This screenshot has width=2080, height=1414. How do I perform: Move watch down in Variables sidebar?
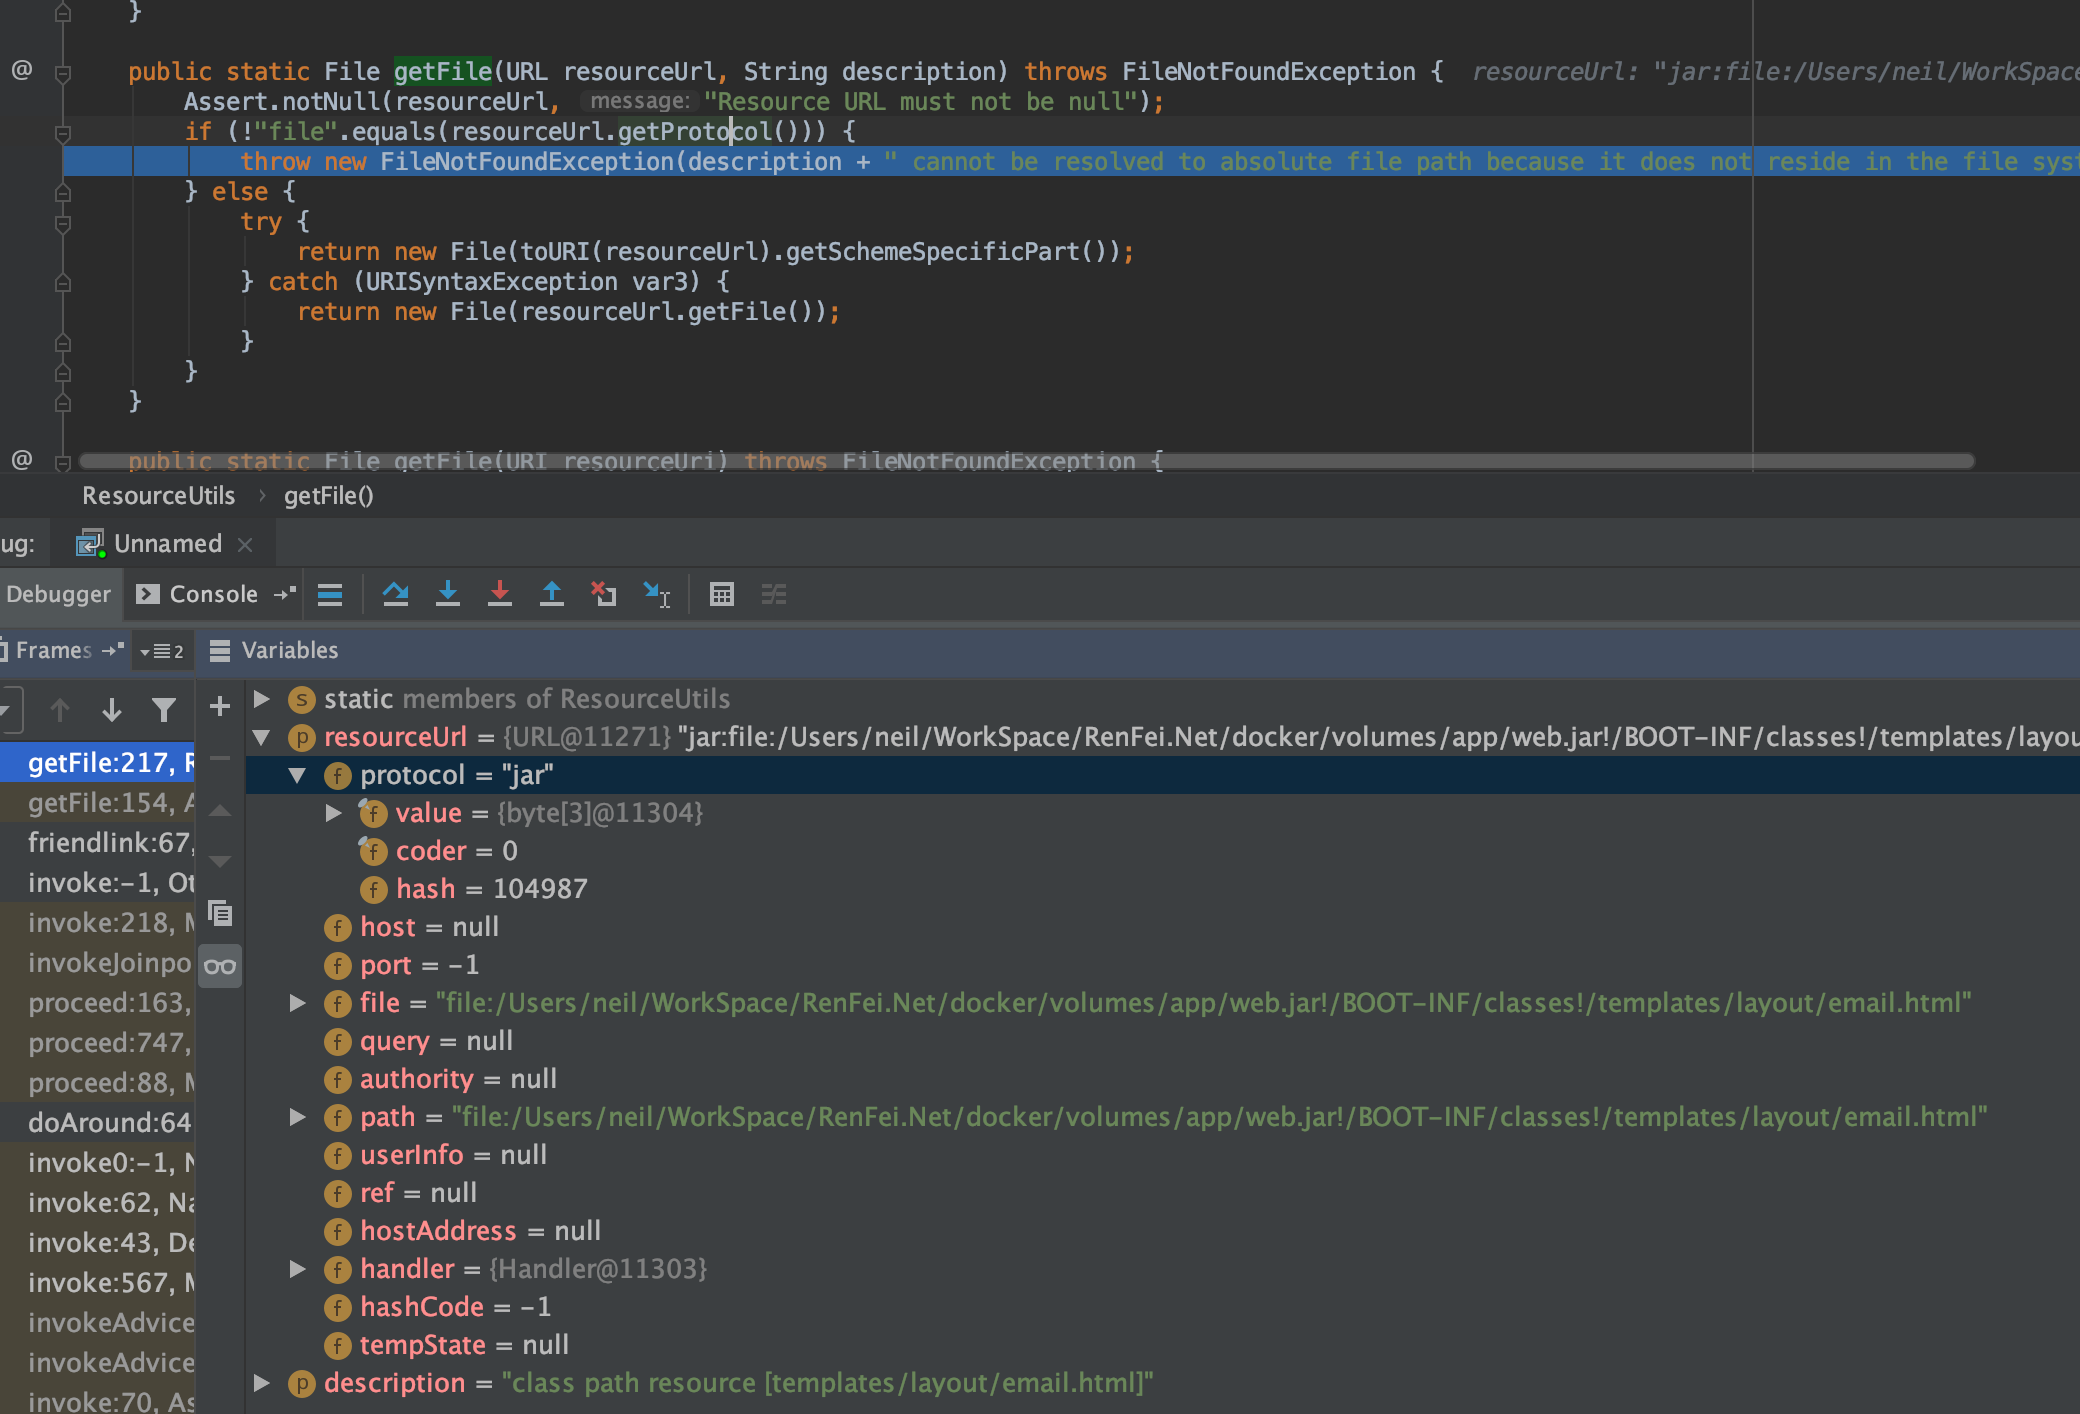(x=220, y=860)
